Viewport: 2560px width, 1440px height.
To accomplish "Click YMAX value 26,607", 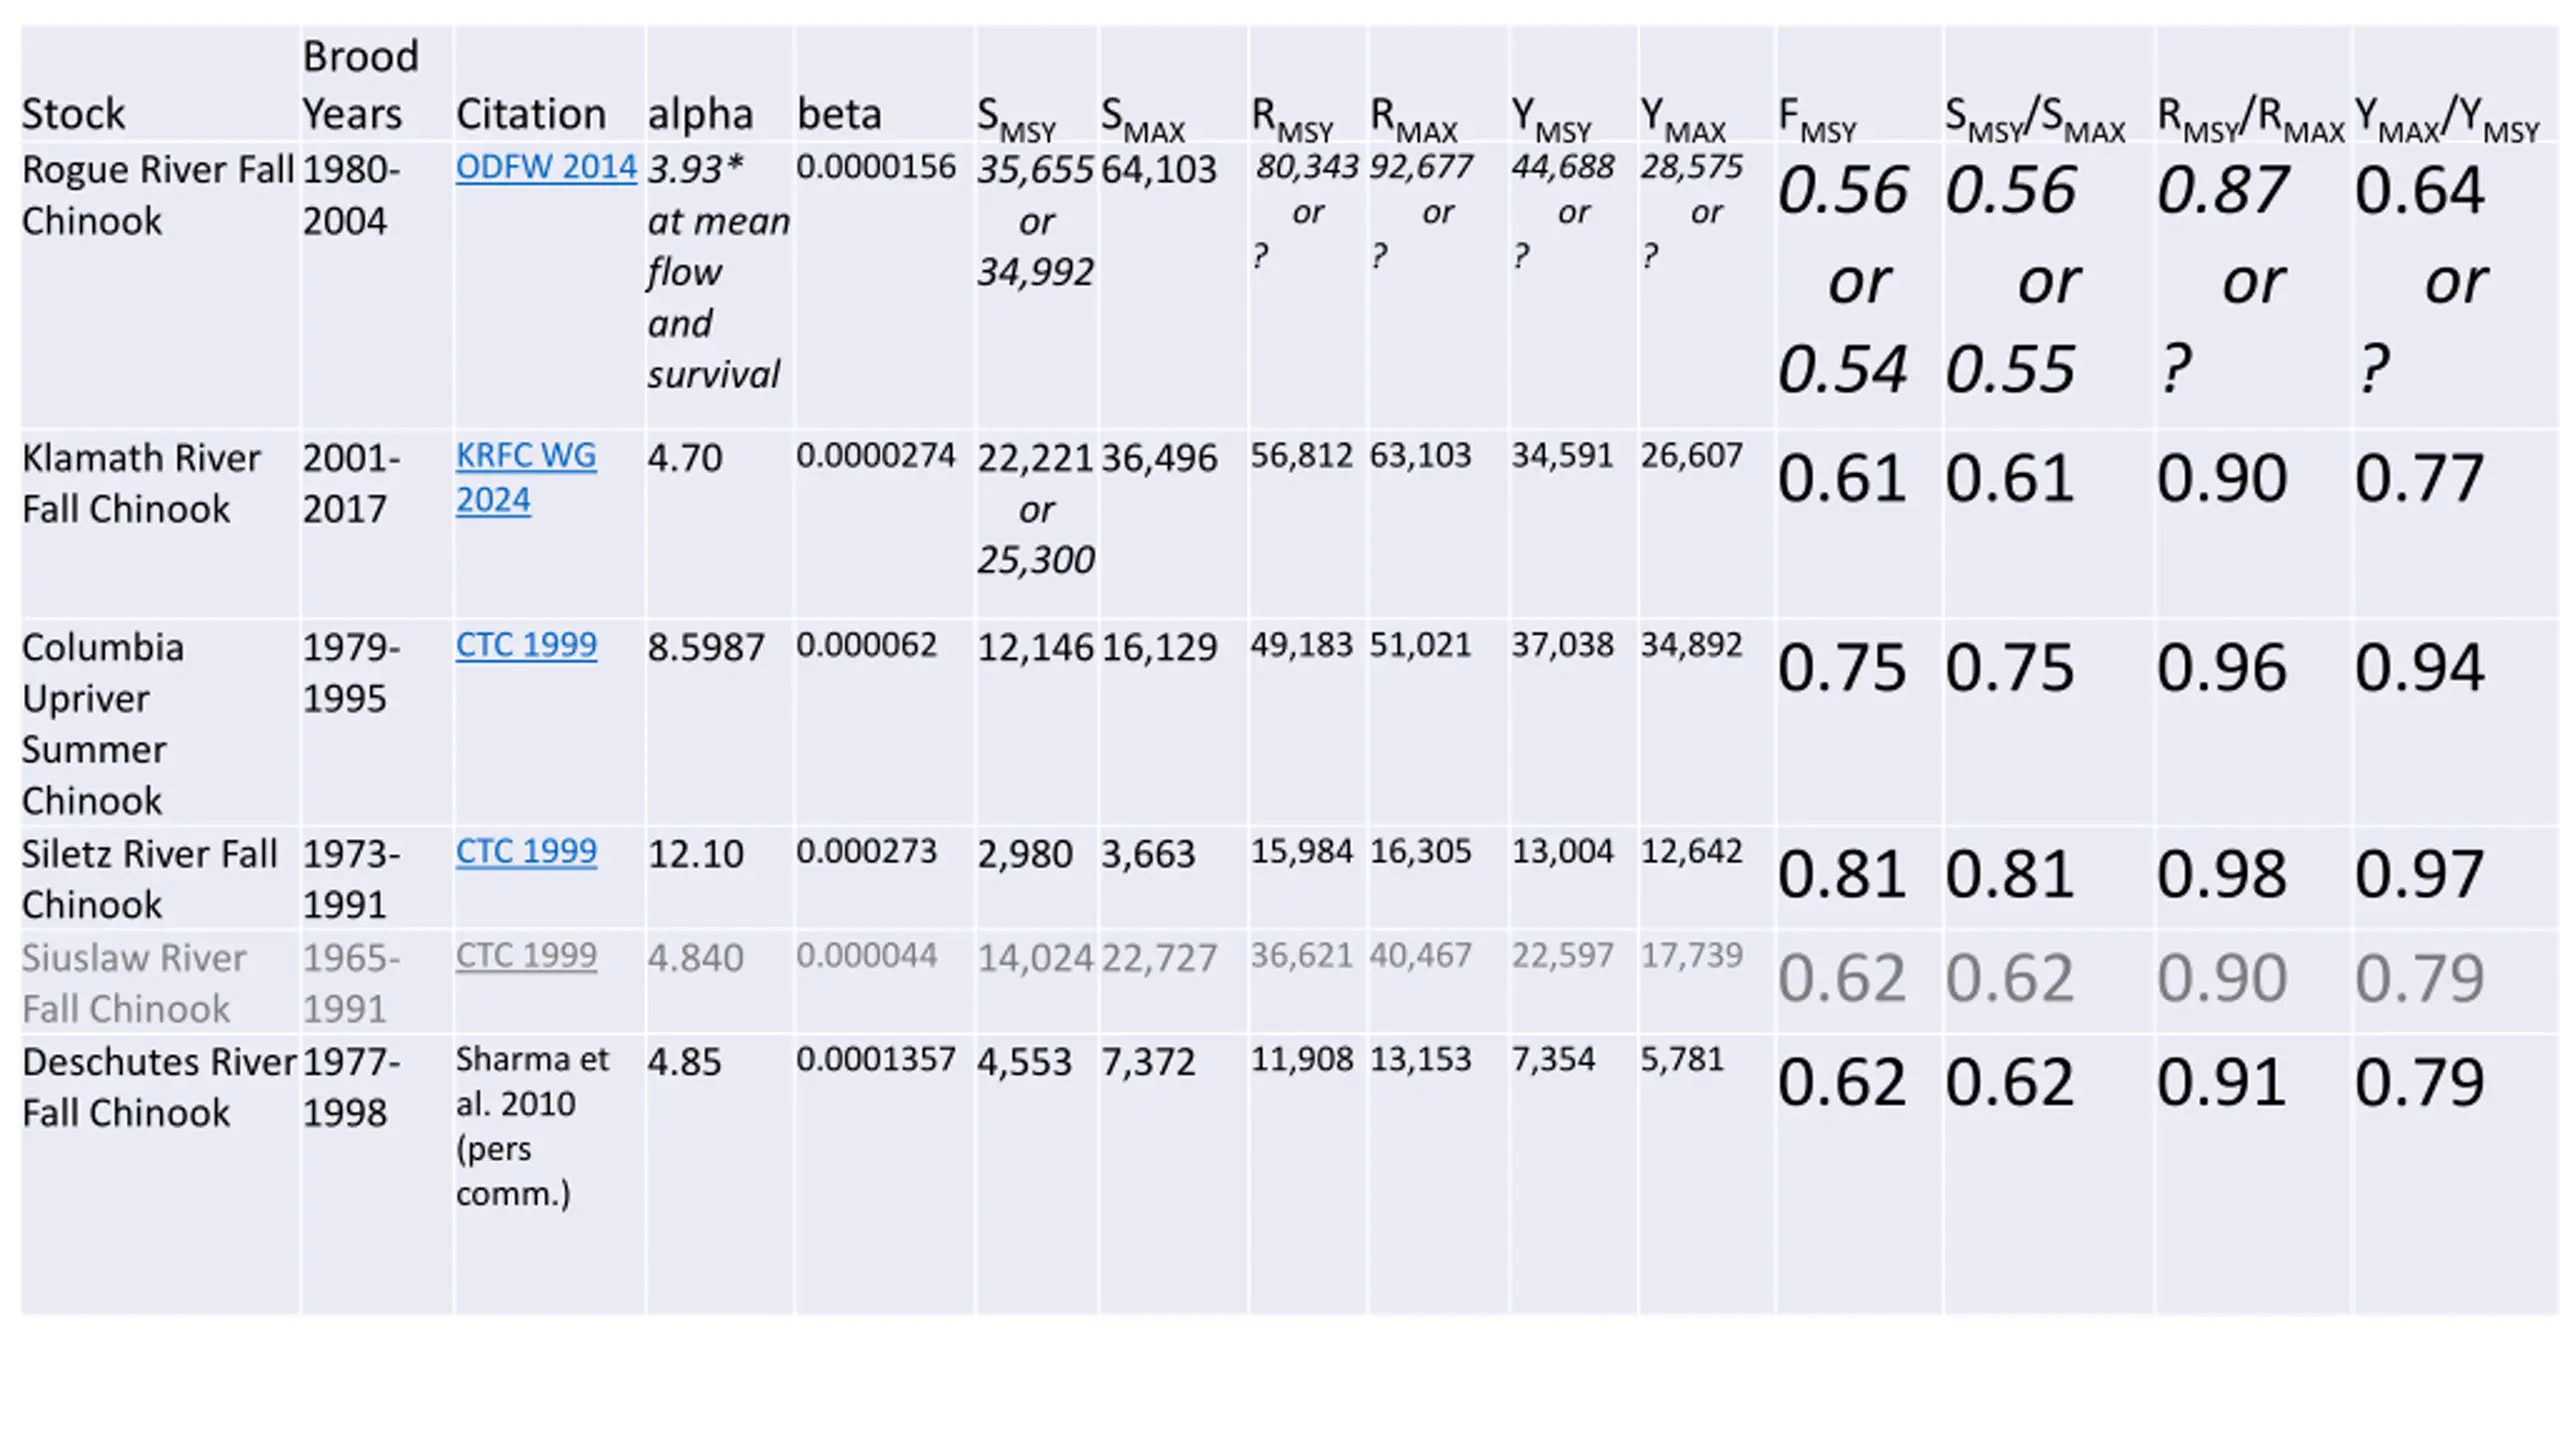I will [x=1691, y=455].
